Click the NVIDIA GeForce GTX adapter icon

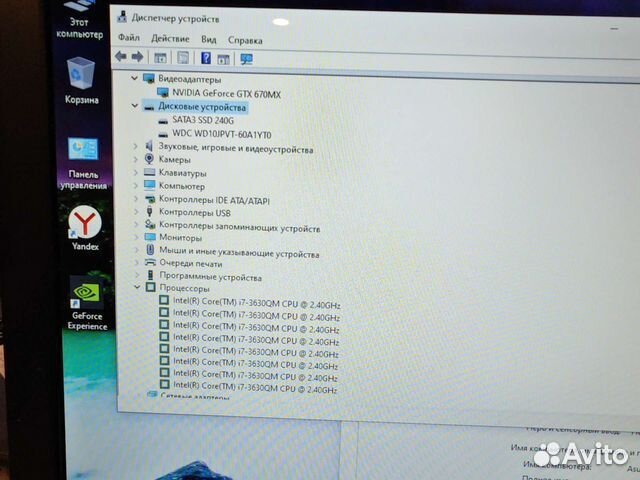click(163, 92)
